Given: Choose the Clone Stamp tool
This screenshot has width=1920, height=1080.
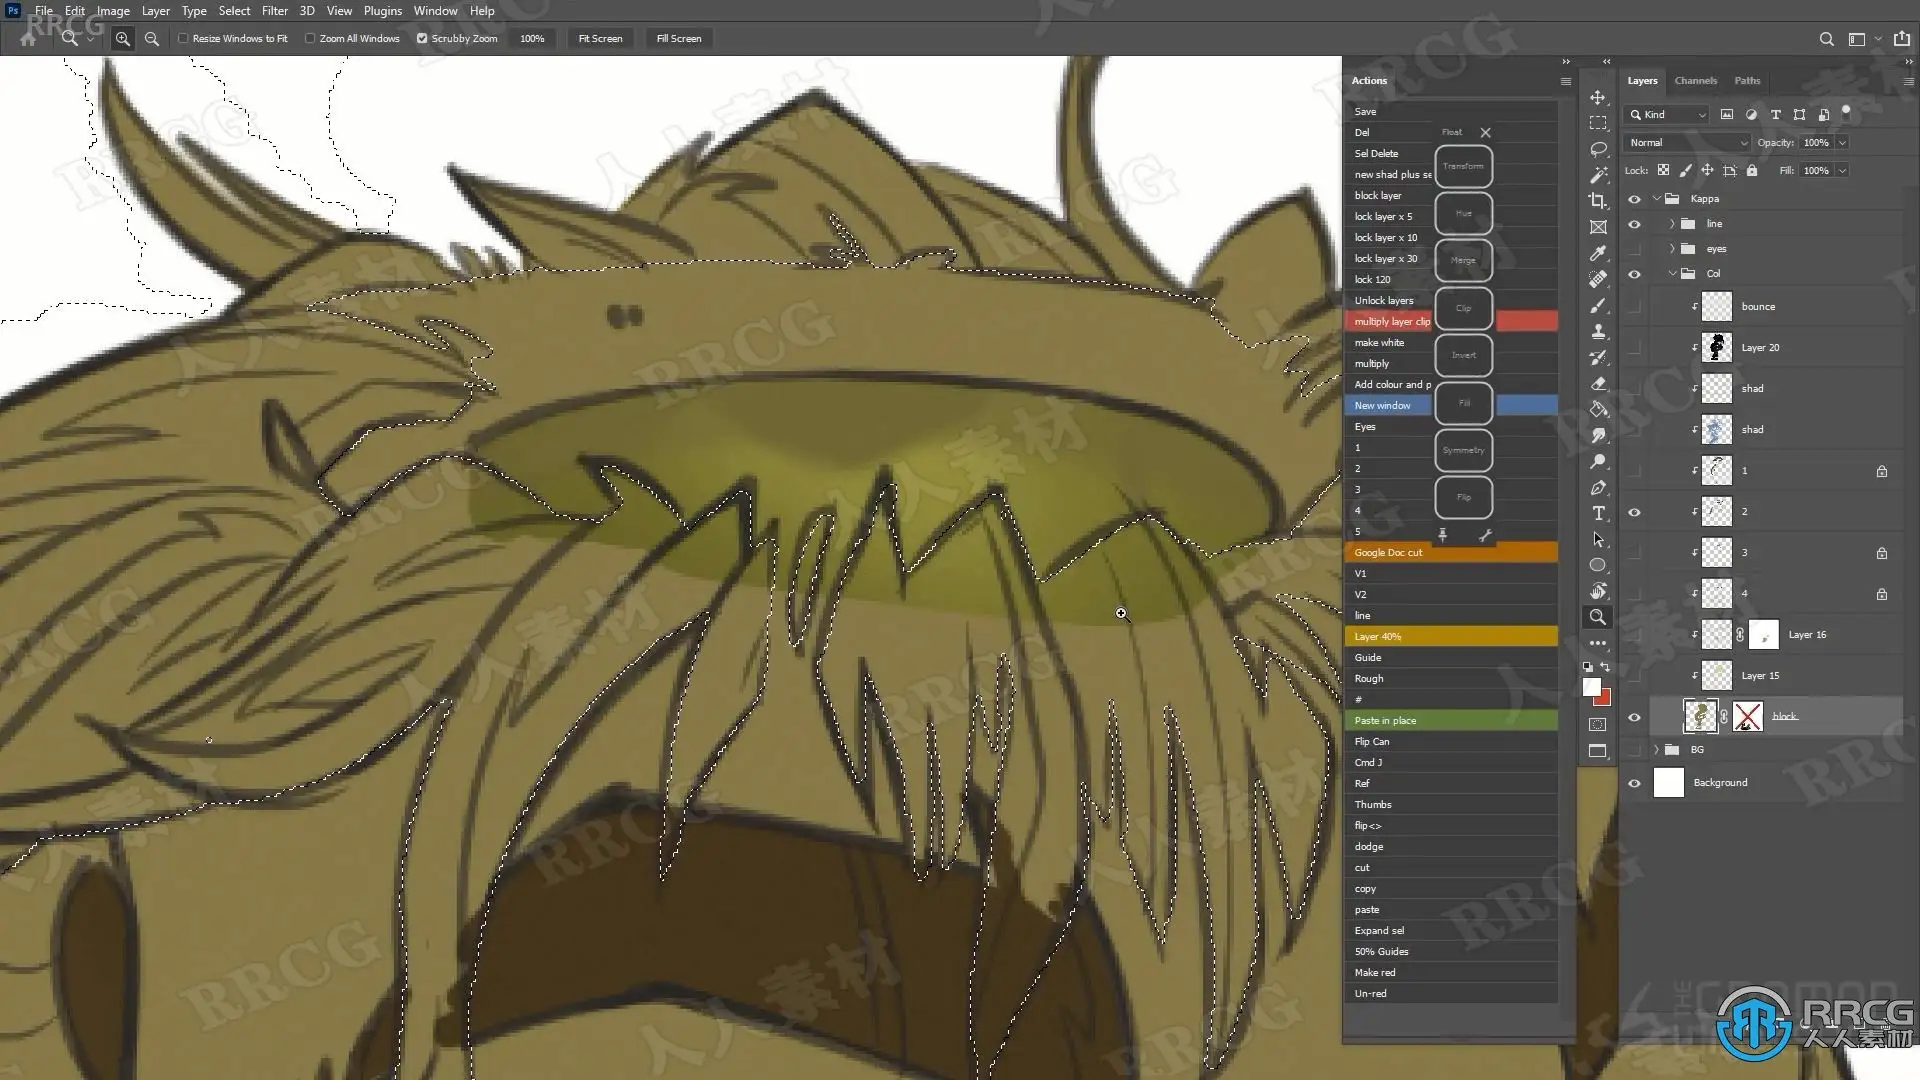Looking at the screenshot, I should pos(1598,331).
